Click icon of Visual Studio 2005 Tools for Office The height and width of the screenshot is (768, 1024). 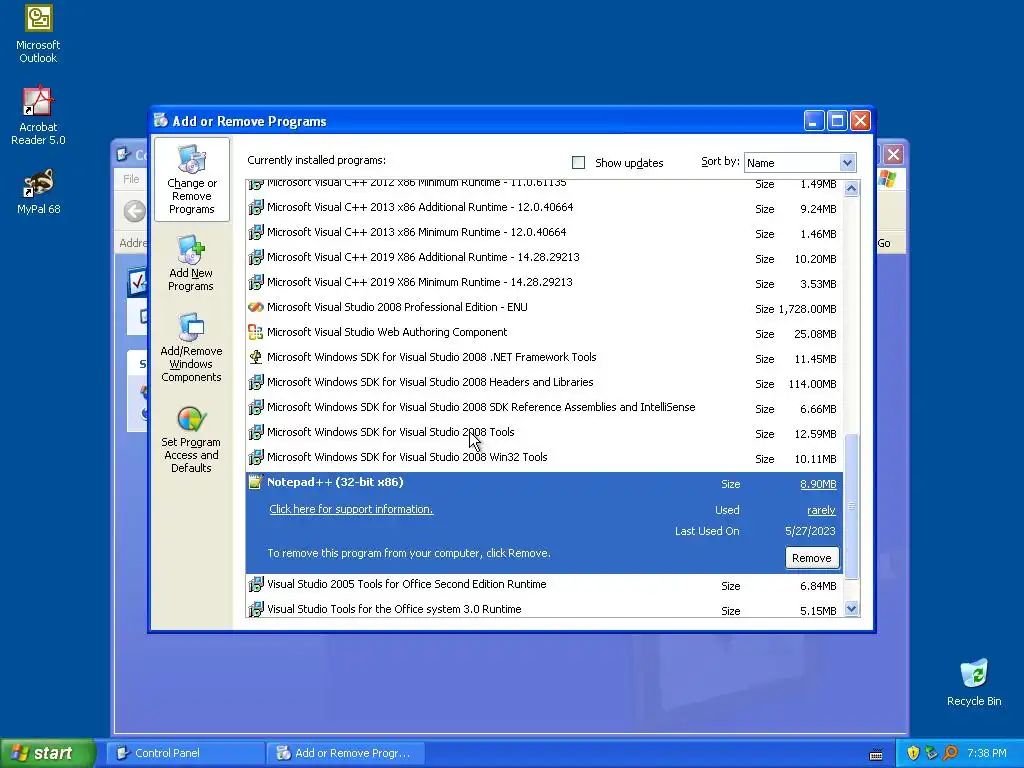coord(256,584)
